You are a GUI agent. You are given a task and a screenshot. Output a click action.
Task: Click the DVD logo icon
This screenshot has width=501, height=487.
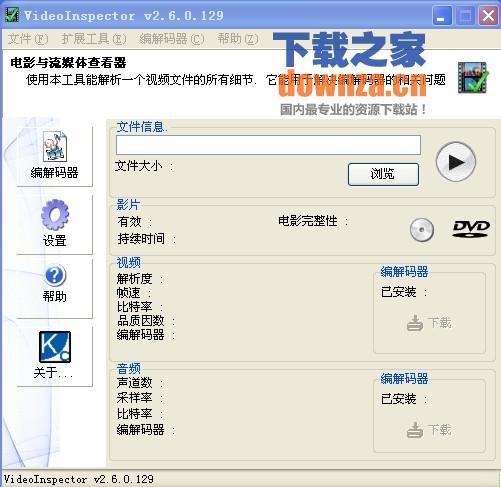click(x=471, y=229)
